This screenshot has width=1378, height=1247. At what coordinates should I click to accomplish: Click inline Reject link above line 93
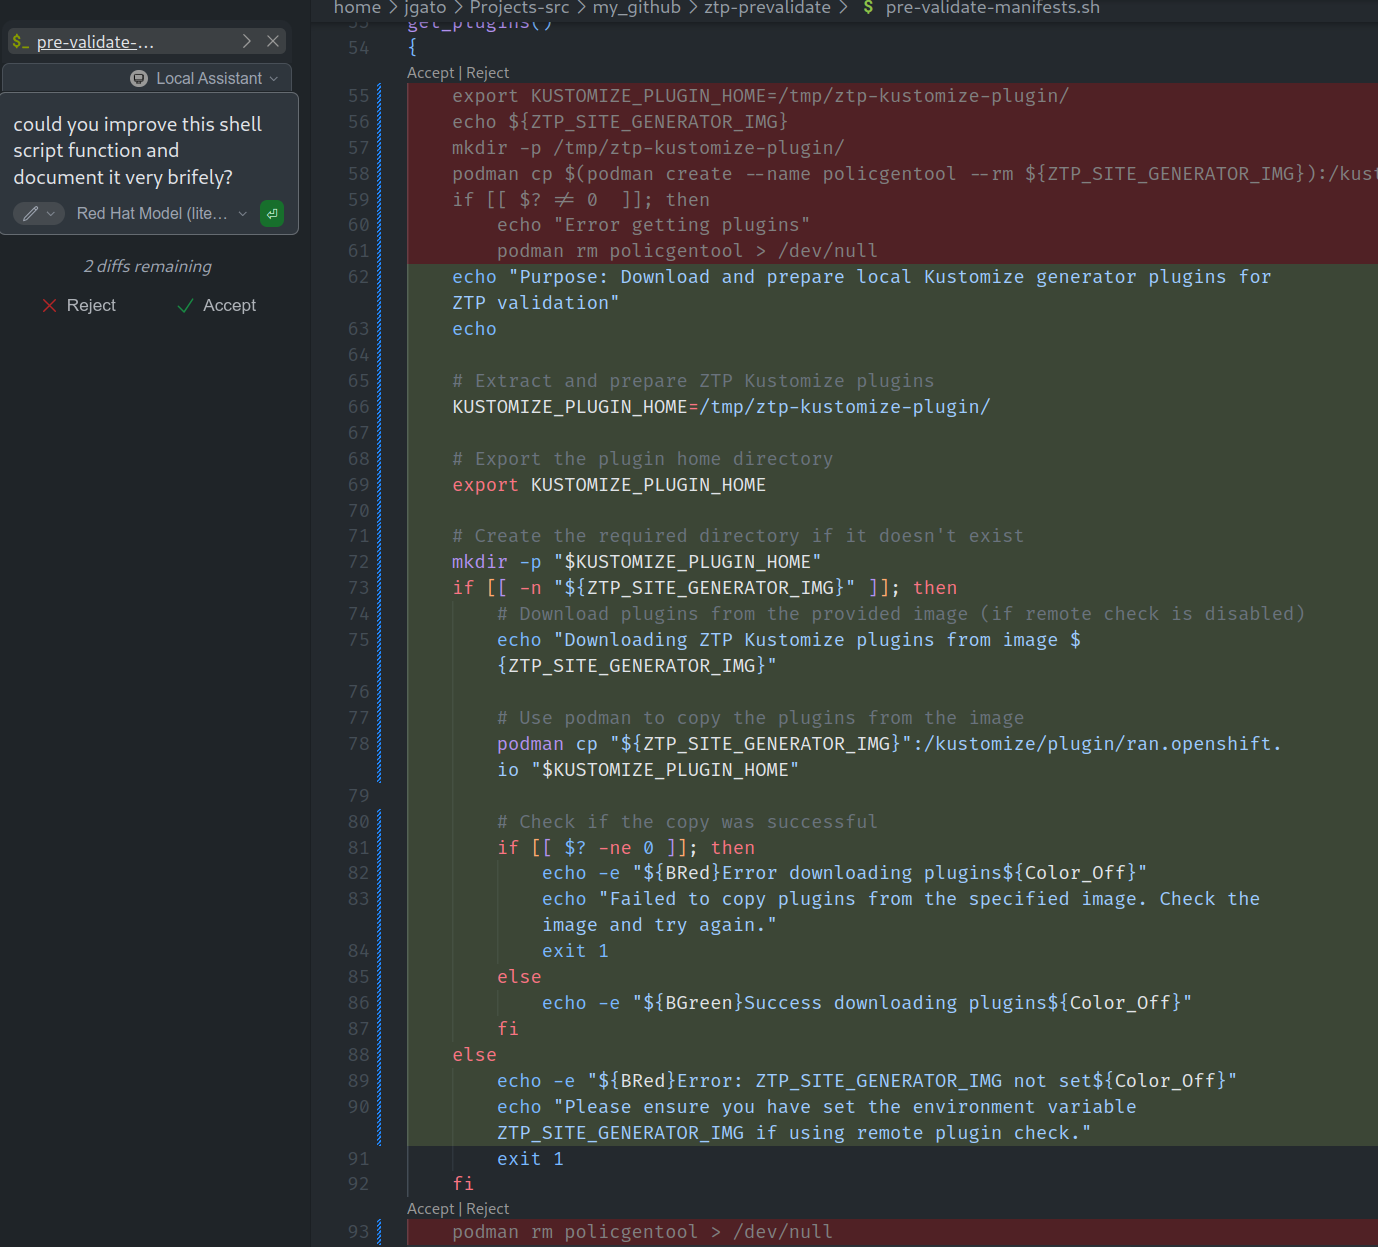pos(487,1209)
